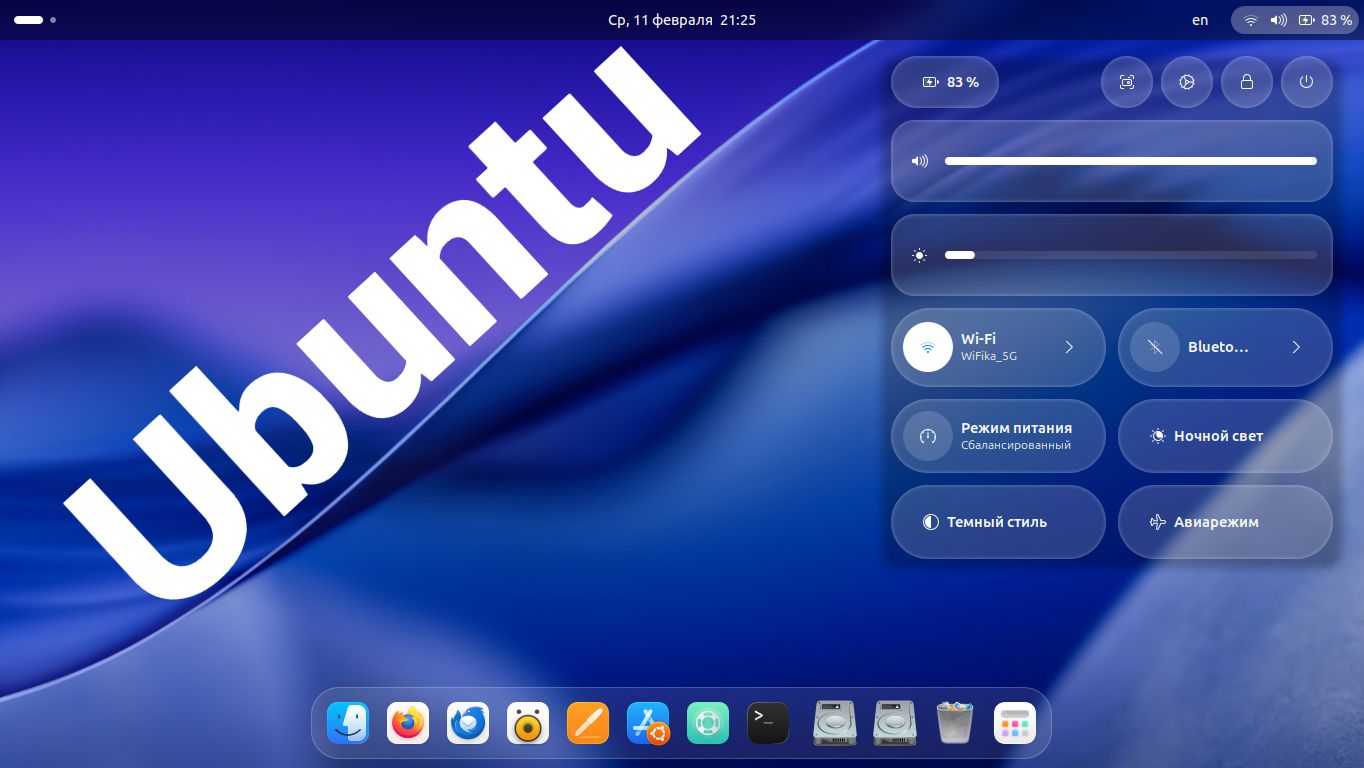Open the power off menu button
1364x768 pixels.
pos(1306,82)
